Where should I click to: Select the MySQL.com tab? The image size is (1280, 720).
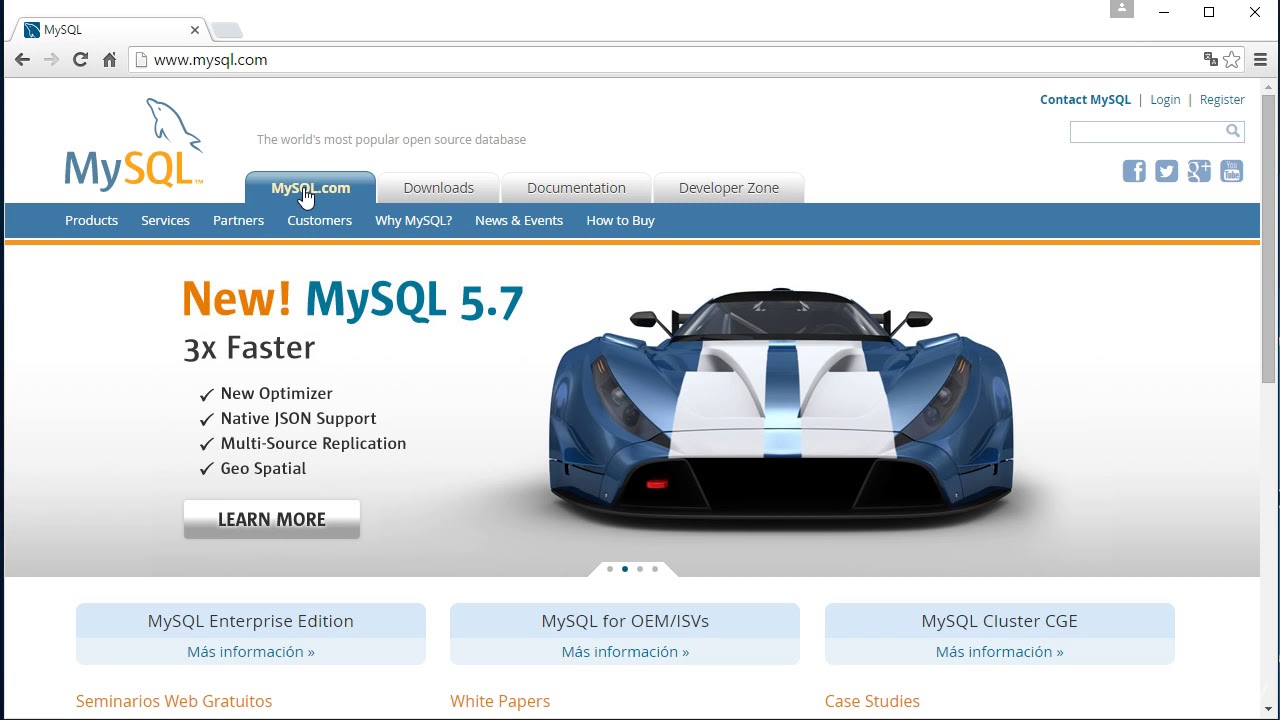[x=311, y=188]
